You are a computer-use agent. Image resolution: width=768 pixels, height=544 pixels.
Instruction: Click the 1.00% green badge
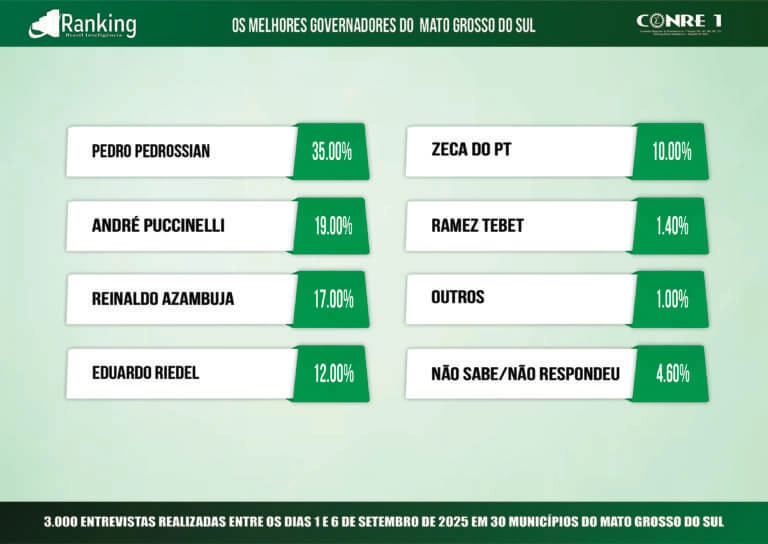pos(672,299)
